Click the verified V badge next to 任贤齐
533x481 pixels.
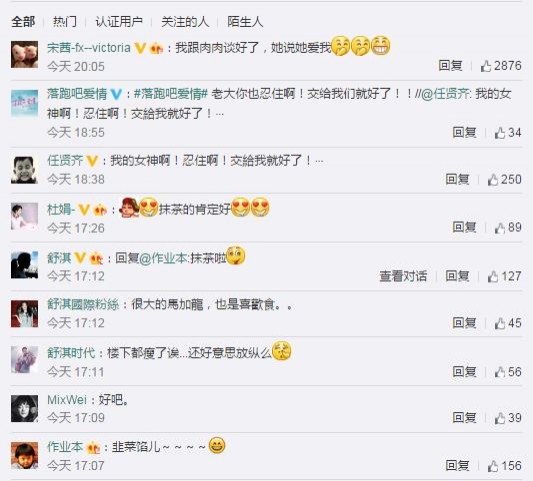coord(92,160)
